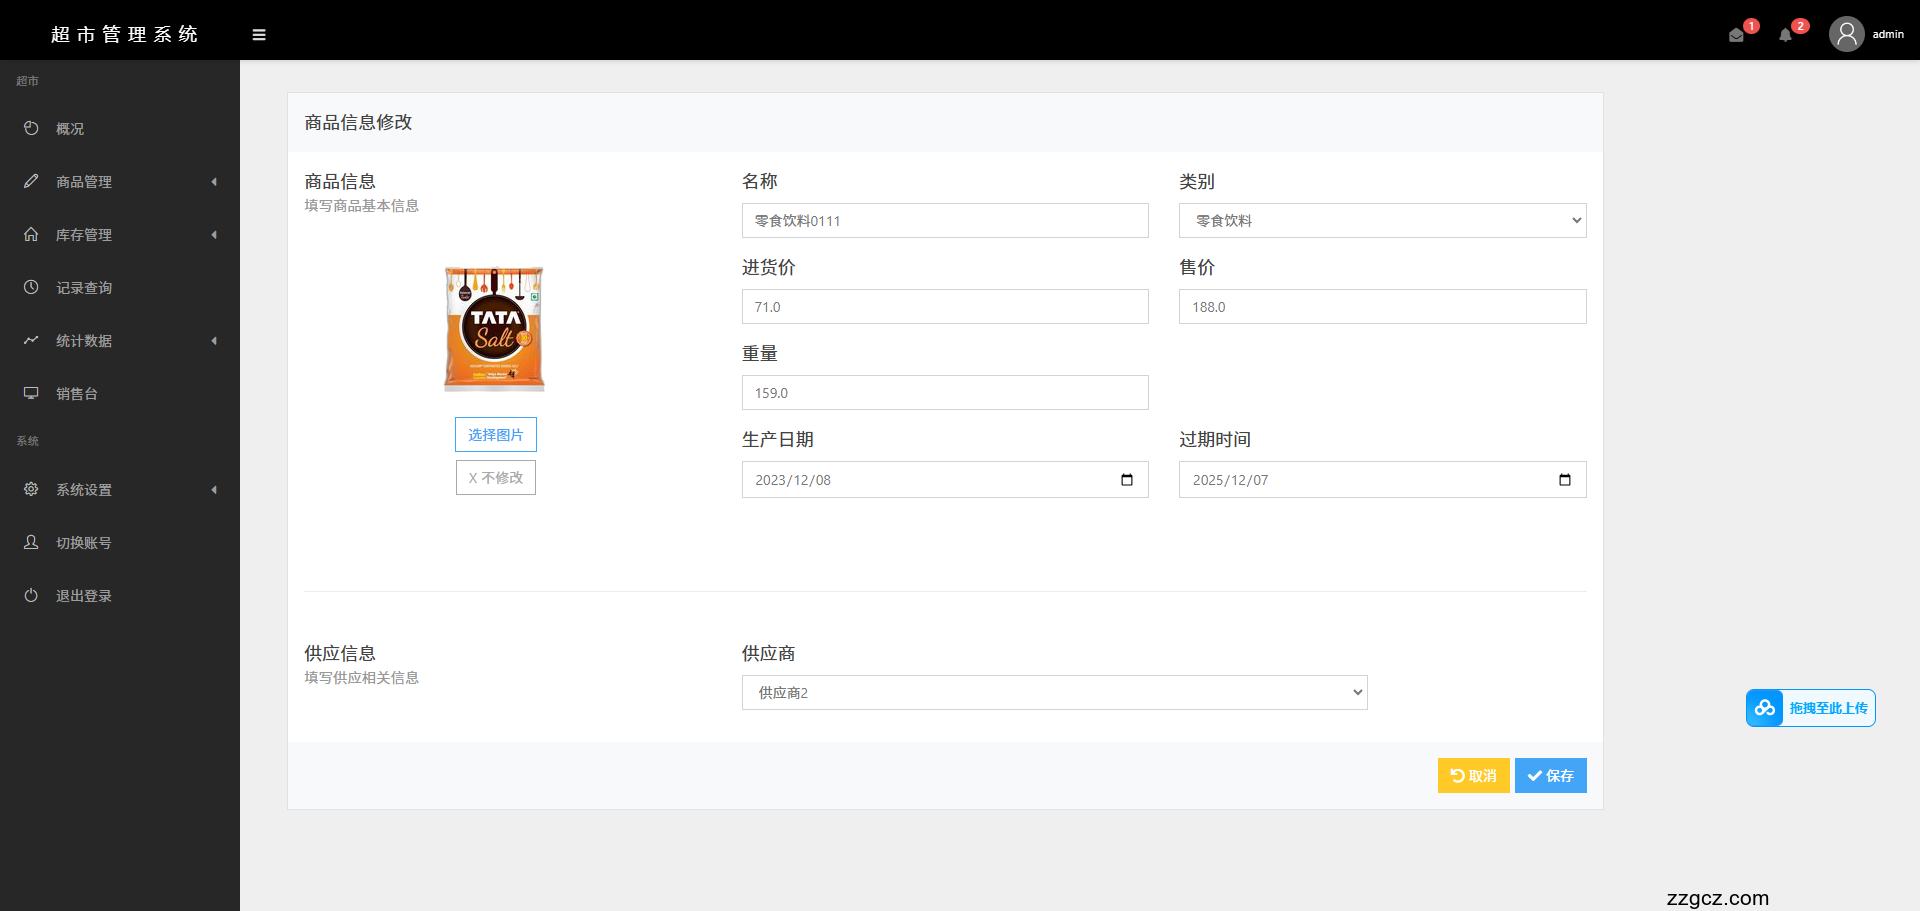This screenshot has height=911, width=1920.
Task: Open calendar picker for 生产日期
Action: point(1127,480)
